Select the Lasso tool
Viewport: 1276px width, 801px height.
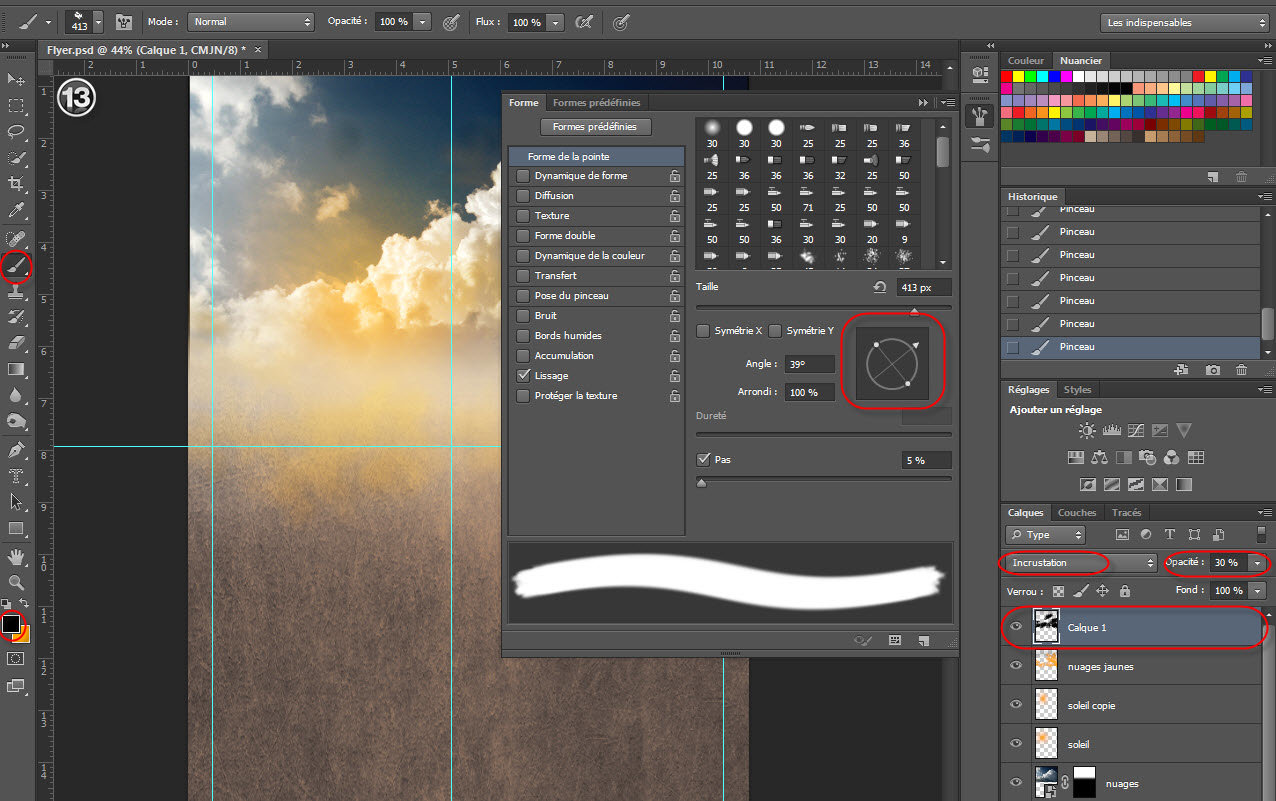tap(16, 131)
